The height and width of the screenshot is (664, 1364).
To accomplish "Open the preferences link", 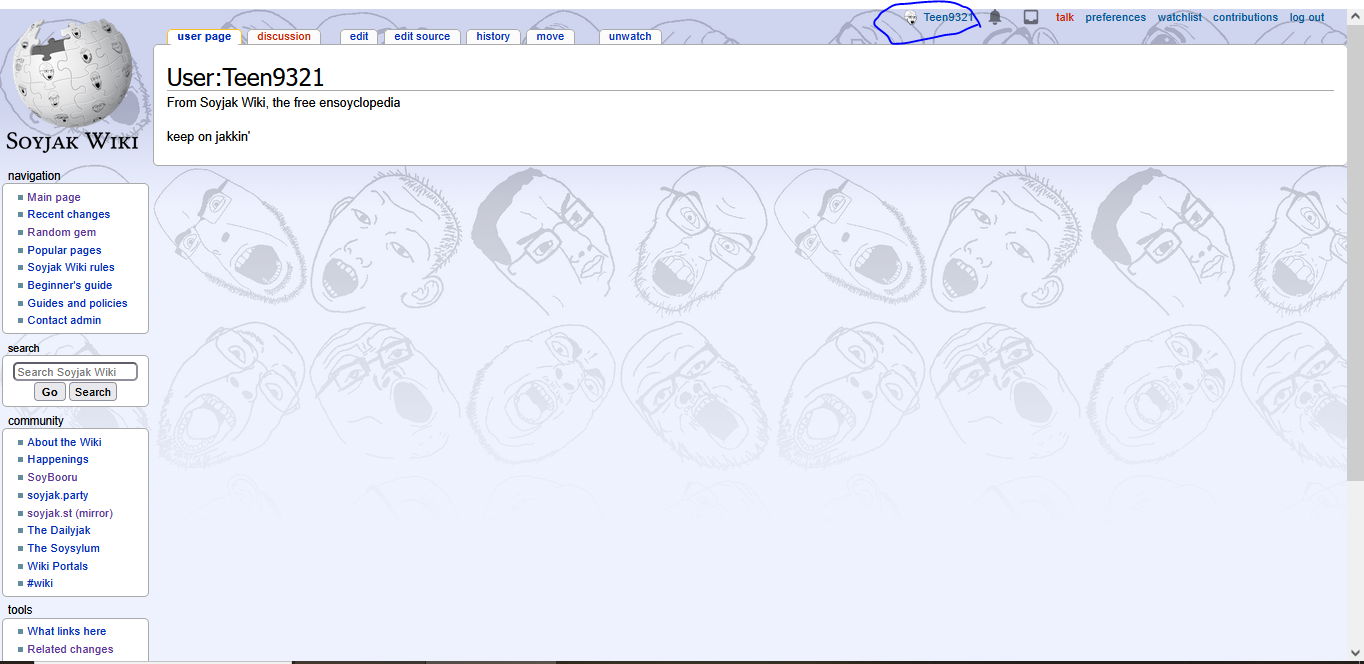I will (1115, 17).
